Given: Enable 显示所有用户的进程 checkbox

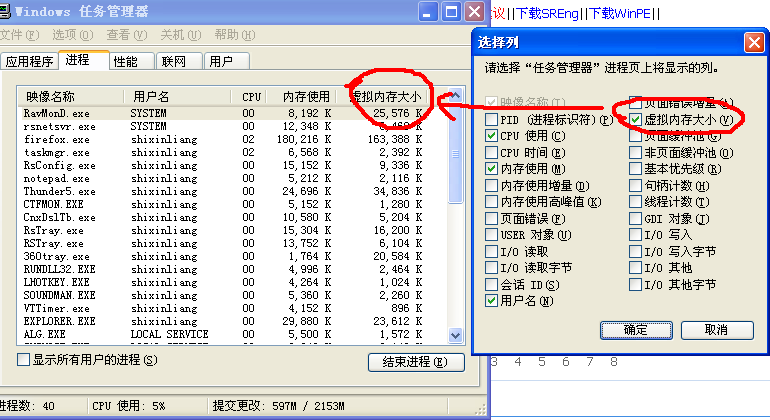Looking at the screenshot, I should click(23, 360).
